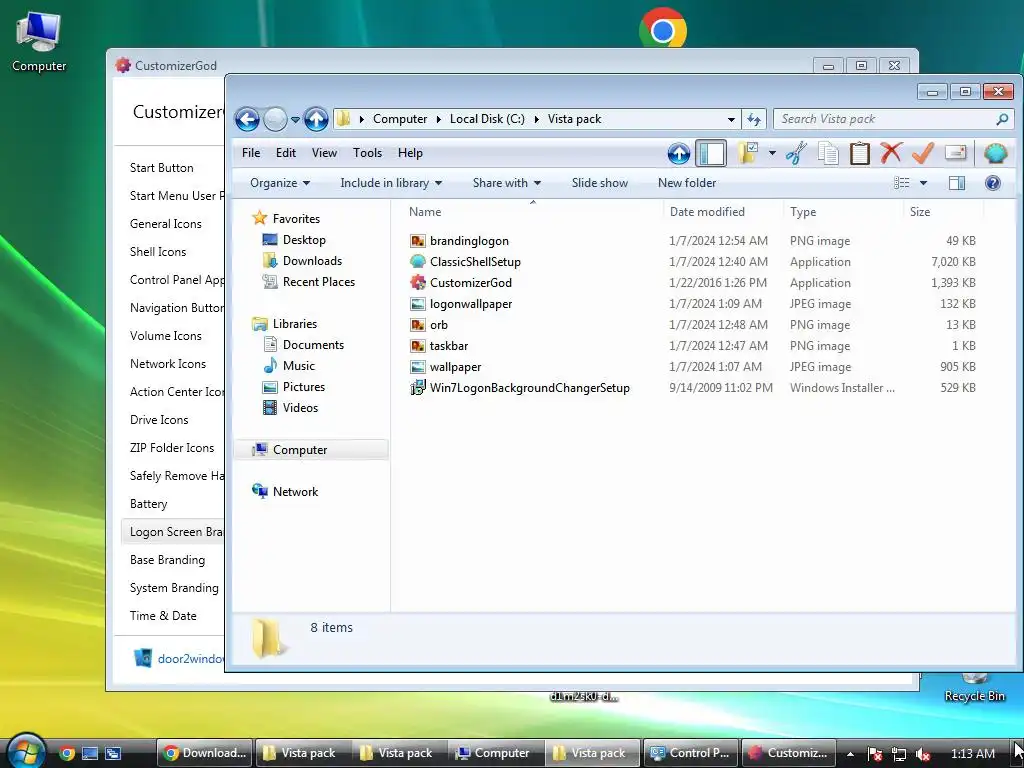The width and height of the screenshot is (1024, 768).
Task: Select Documents library in the sidebar
Action: click(x=313, y=345)
